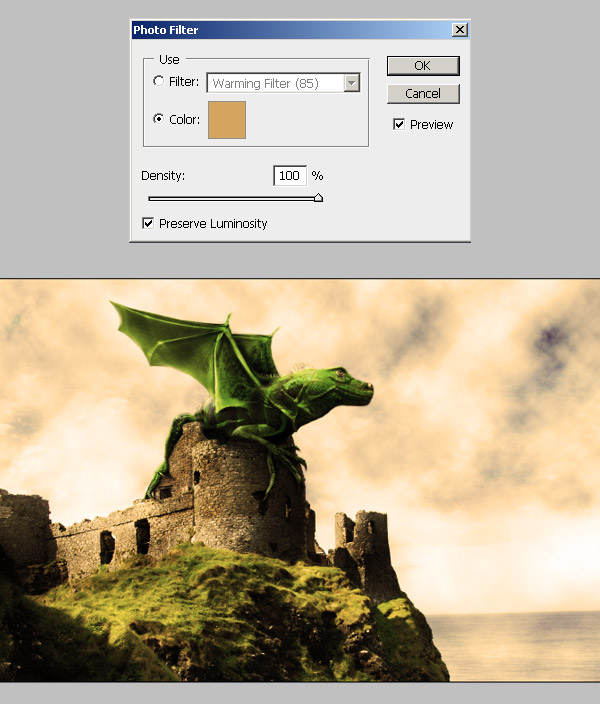
Task: Click the dragon image preview
Action: 300,480
